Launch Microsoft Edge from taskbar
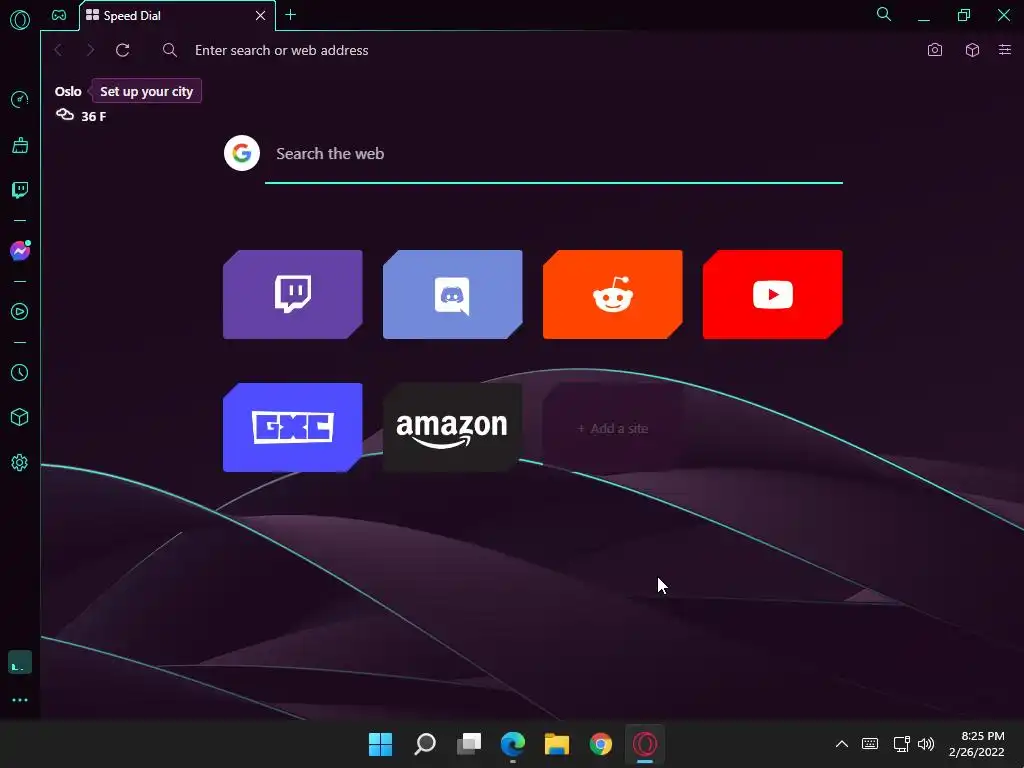 click(513, 744)
